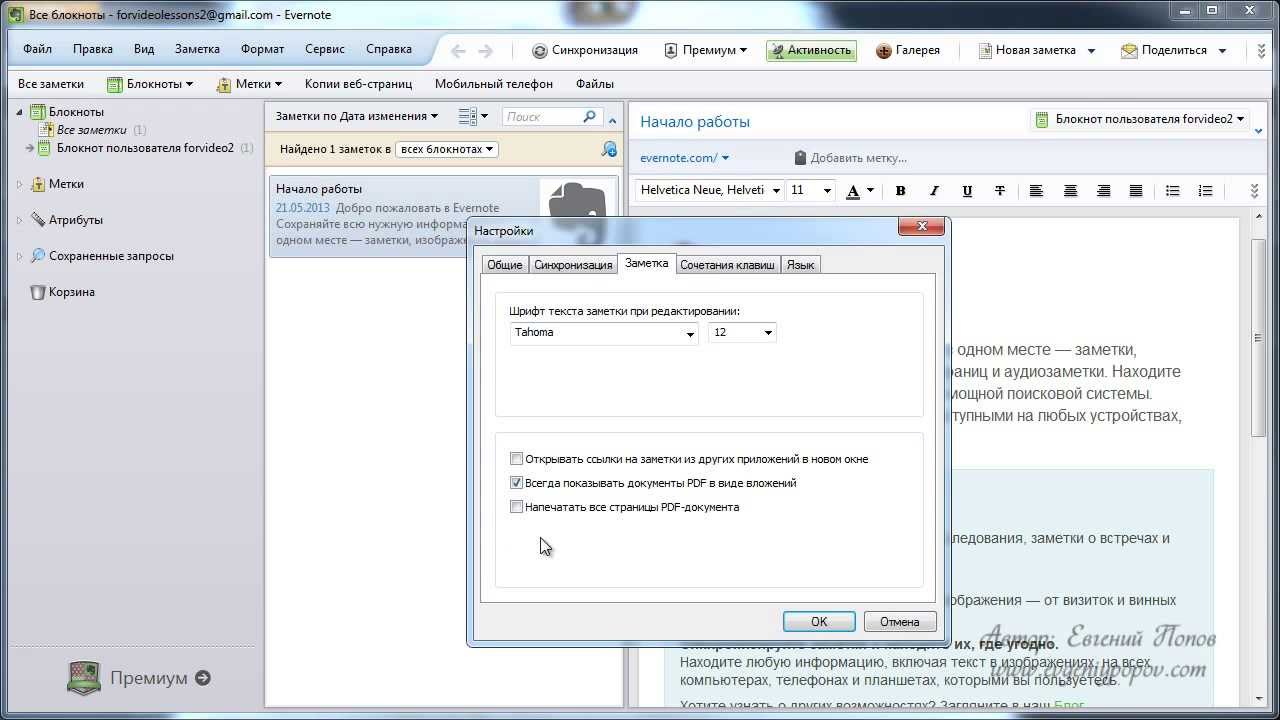Click in the notes Search (Поиск) field

[x=541, y=117]
